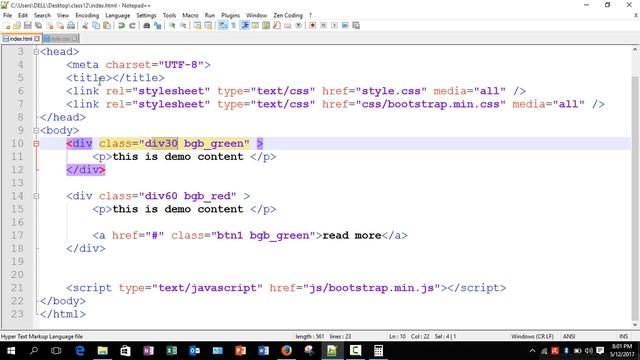Create a new file with the New toolbar icon

6,25
